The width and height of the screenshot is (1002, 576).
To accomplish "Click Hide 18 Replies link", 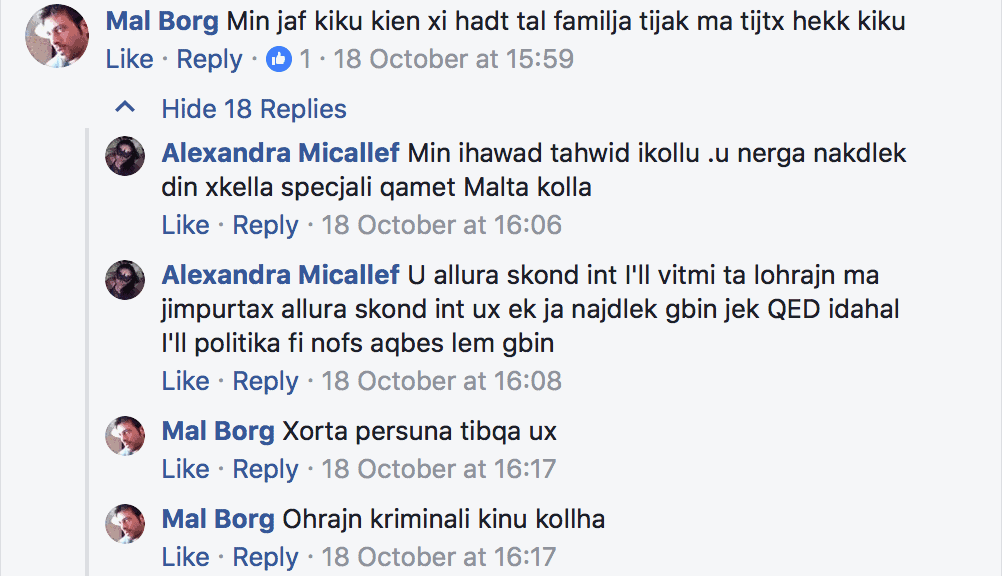I will coord(254,108).
